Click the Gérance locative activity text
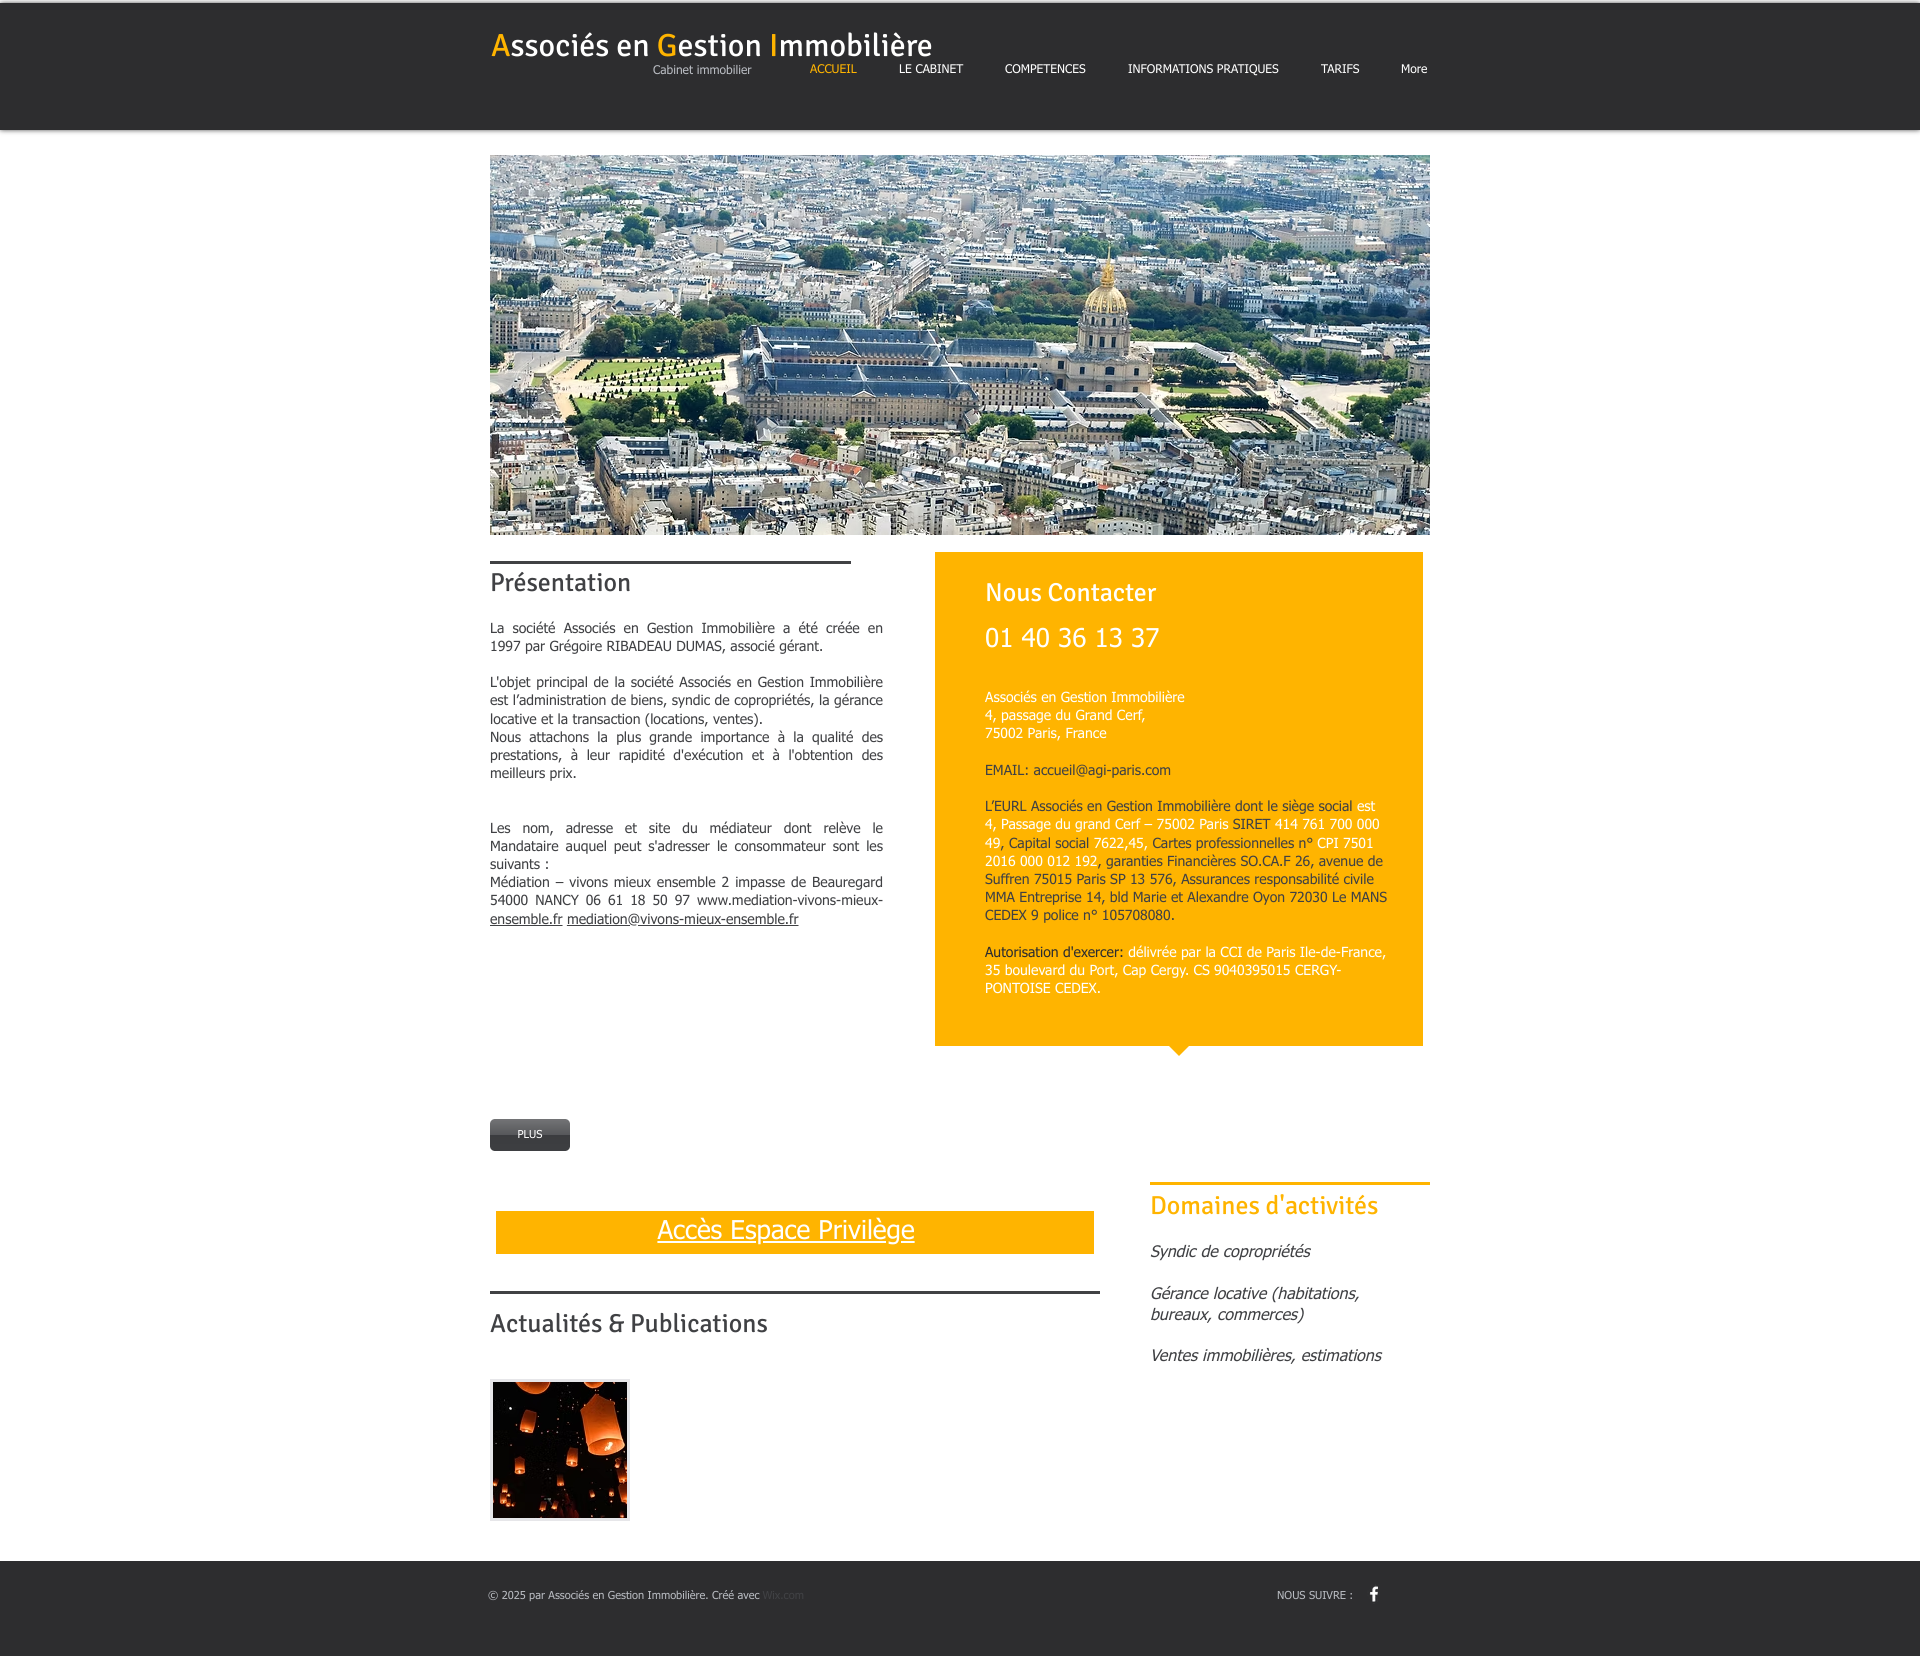The width and height of the screenshot is (1920, 1656). coord(1255,1304)
